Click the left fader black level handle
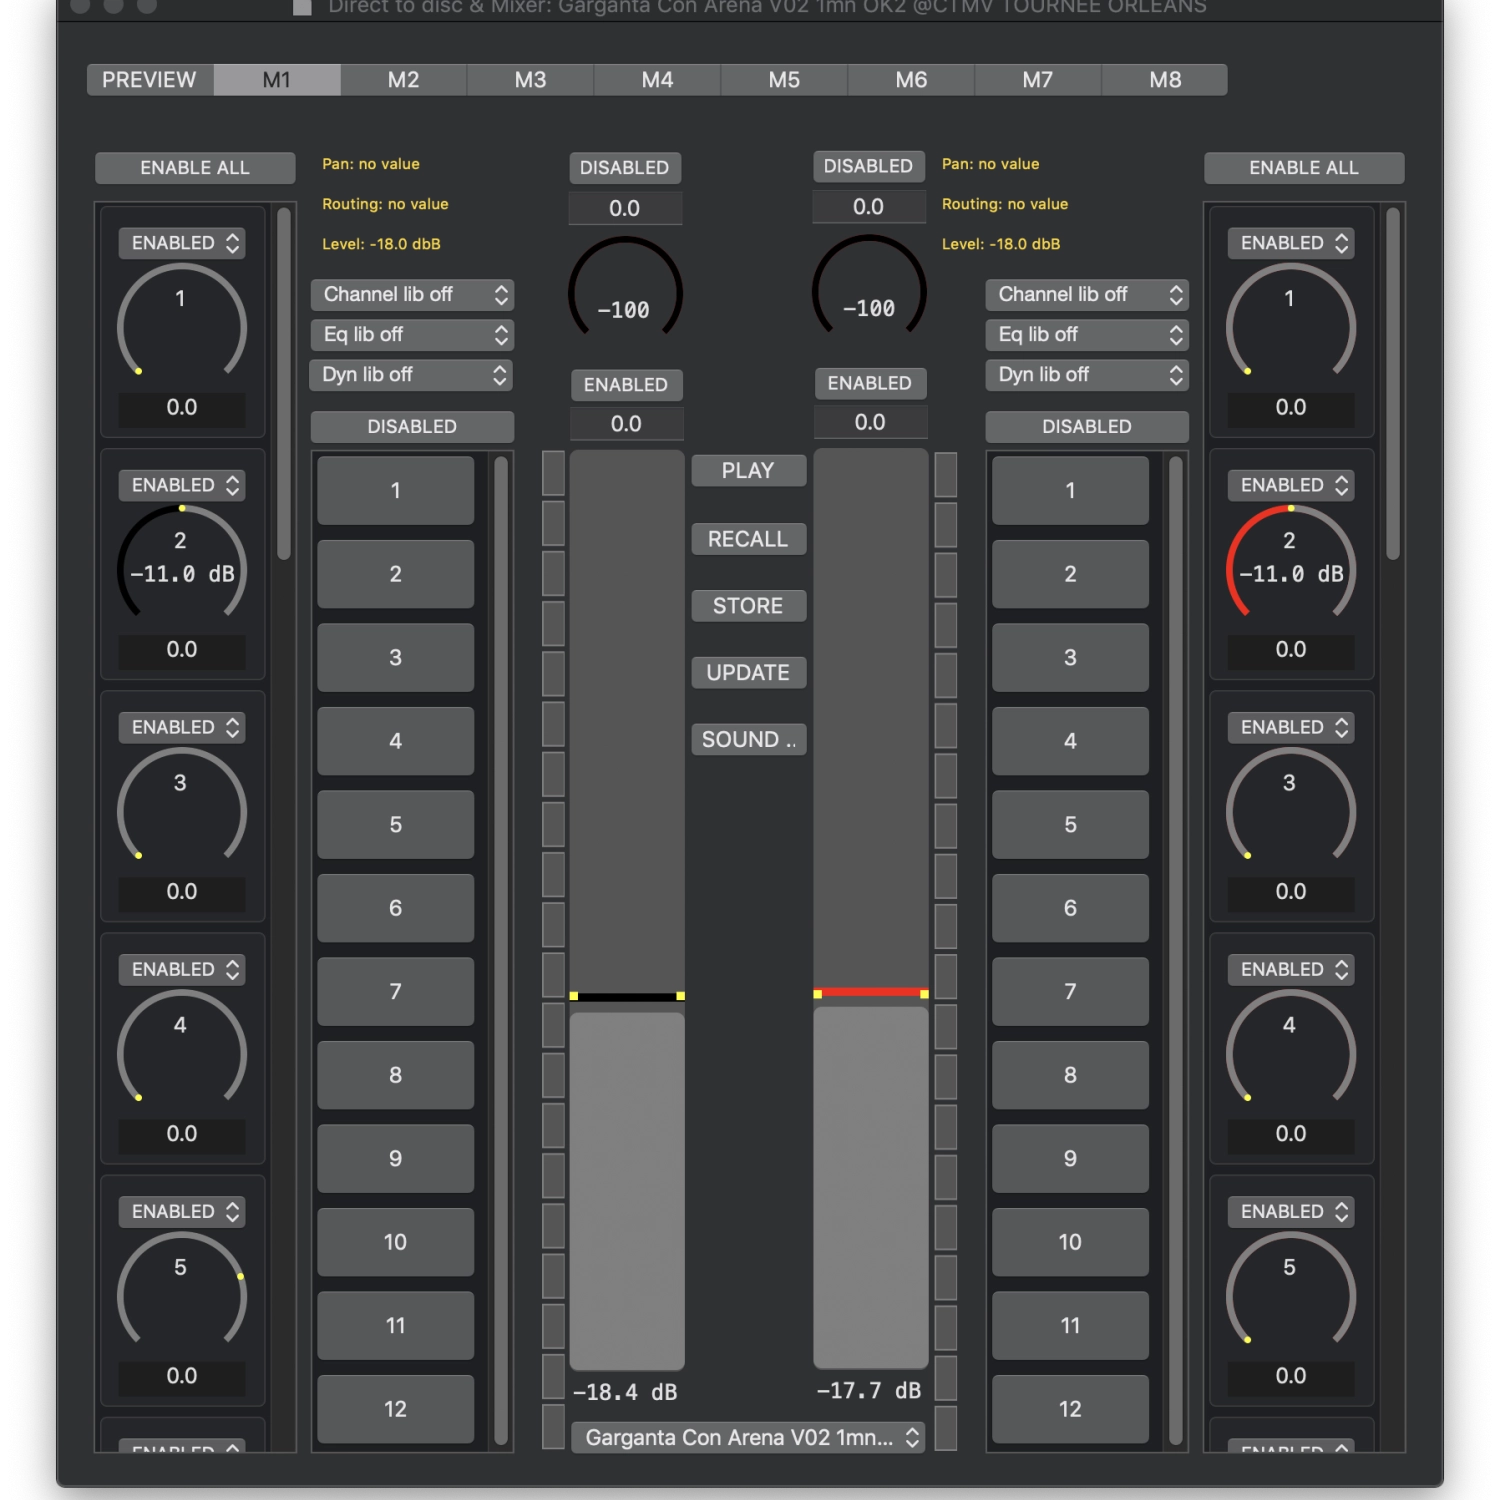Viewport: 1500px width, 1500px height. pos(627,996)
